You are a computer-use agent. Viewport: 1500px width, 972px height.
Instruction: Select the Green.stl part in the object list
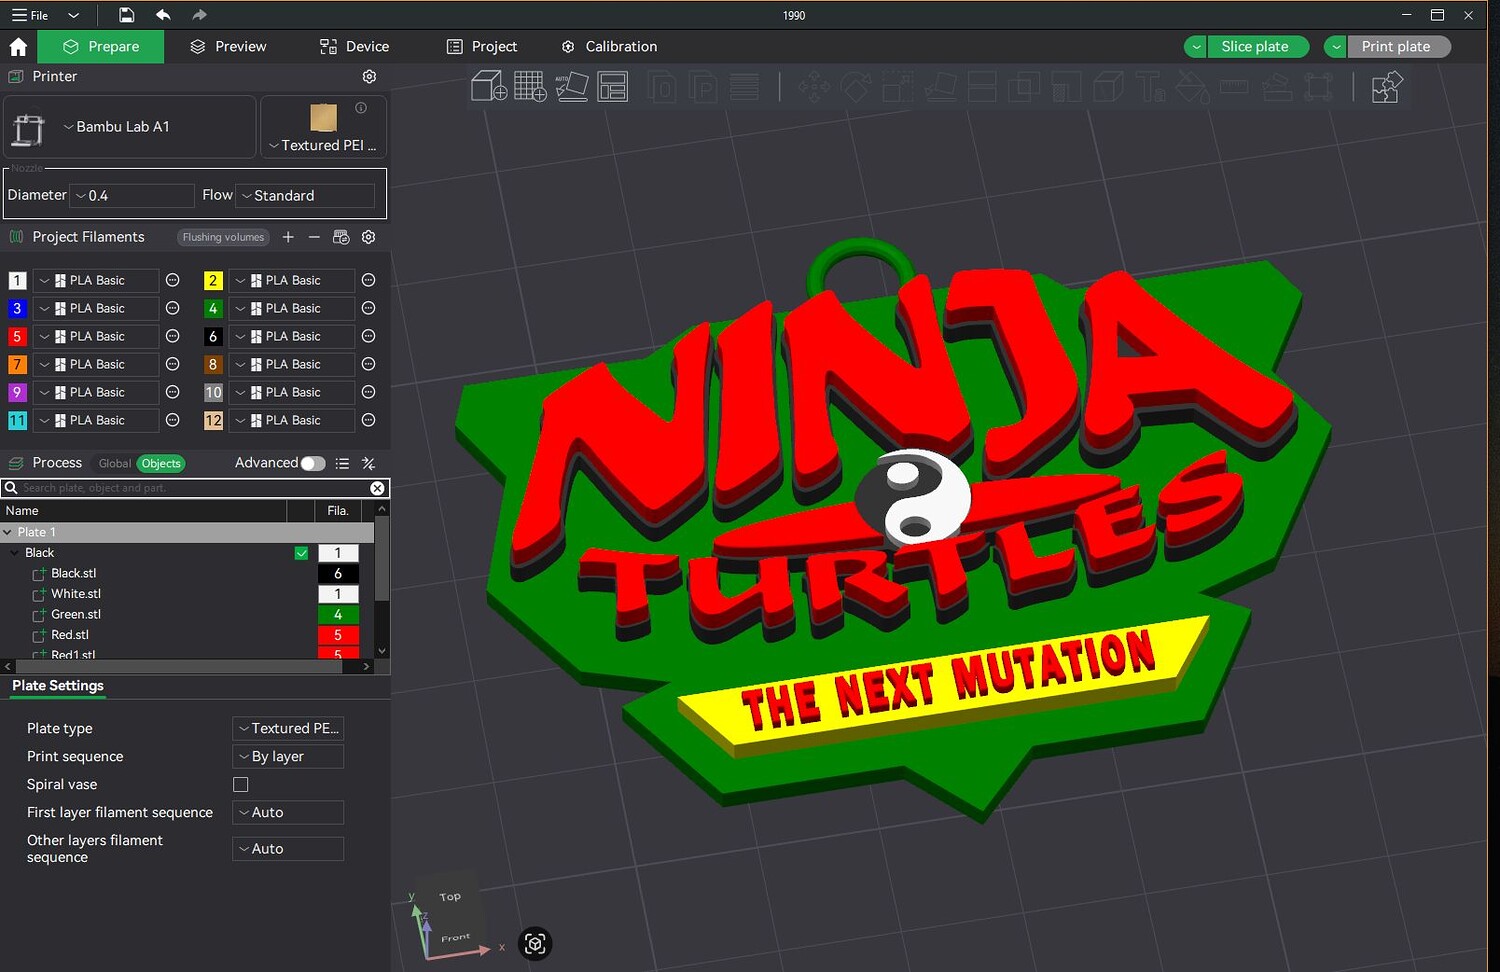pyautogui.click(x=76, y=615)
